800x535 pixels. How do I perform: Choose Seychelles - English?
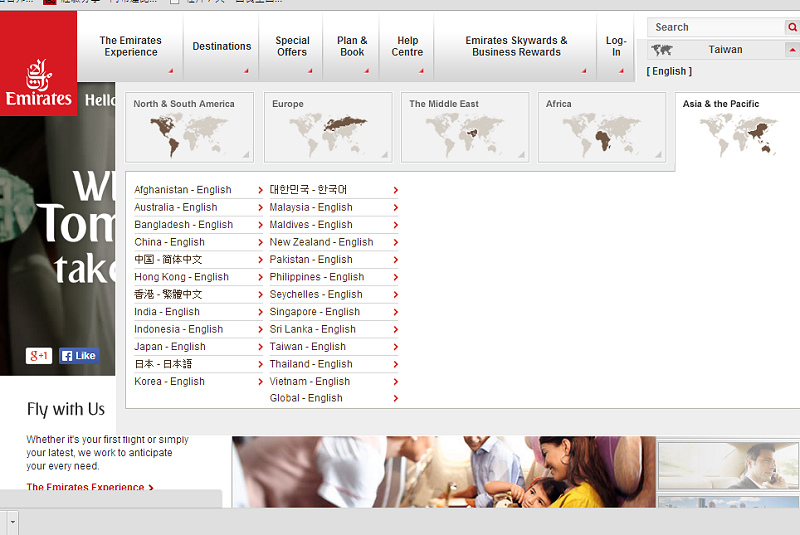click(316, 294)
